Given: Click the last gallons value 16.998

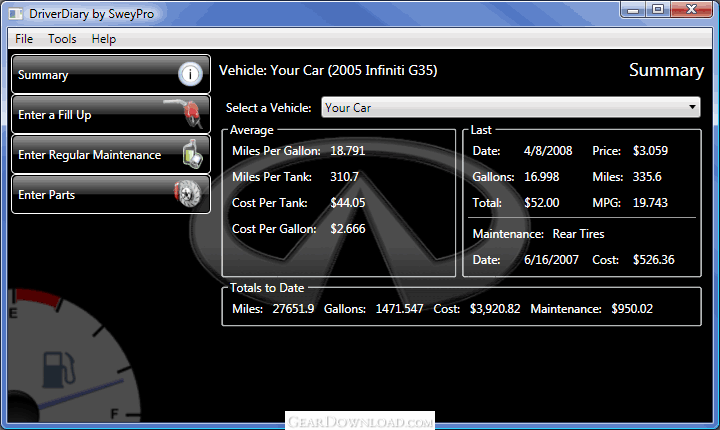Looking at the screenshot, I should pos(542,177).
